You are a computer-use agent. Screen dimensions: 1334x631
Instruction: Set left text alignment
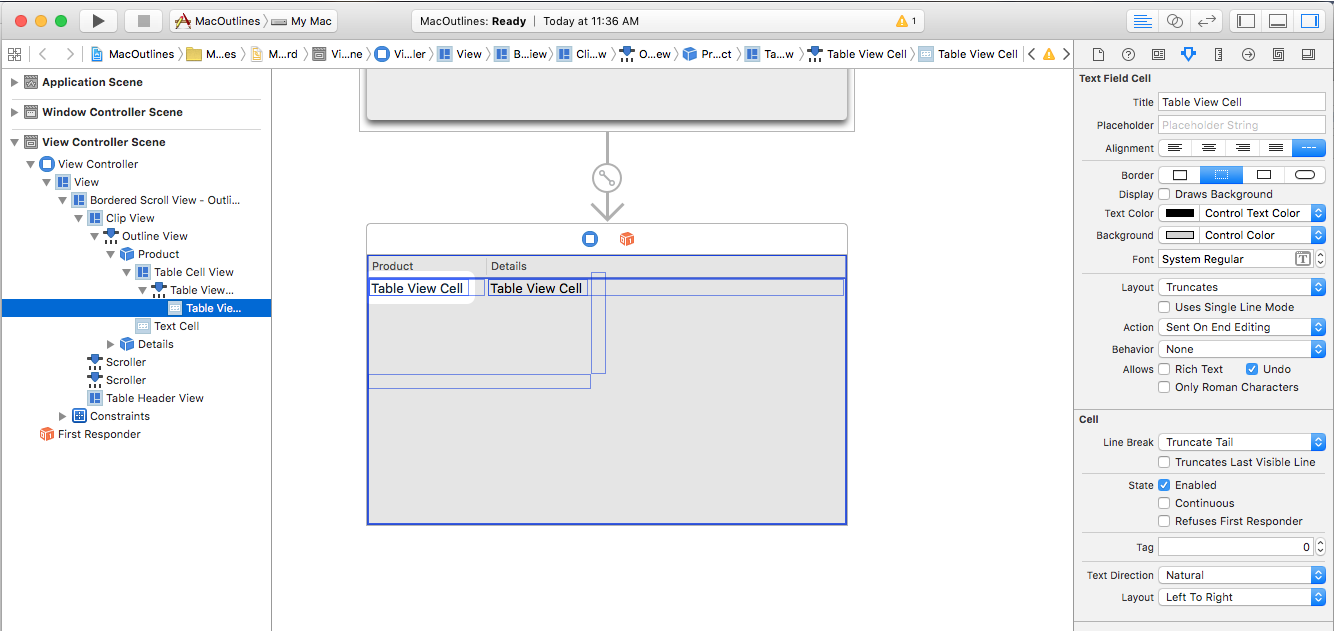coord(1175,148)
